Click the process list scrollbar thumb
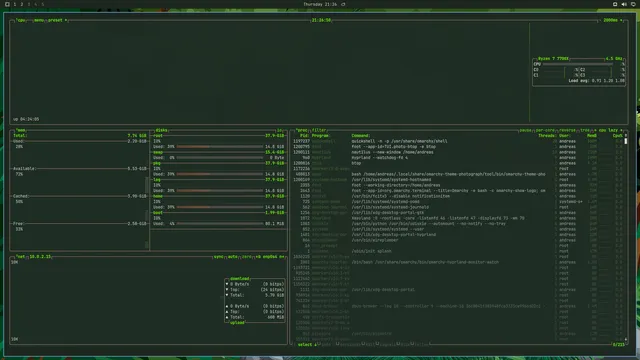The height and width of the screenshot is (360, 640). click(626, 141)
